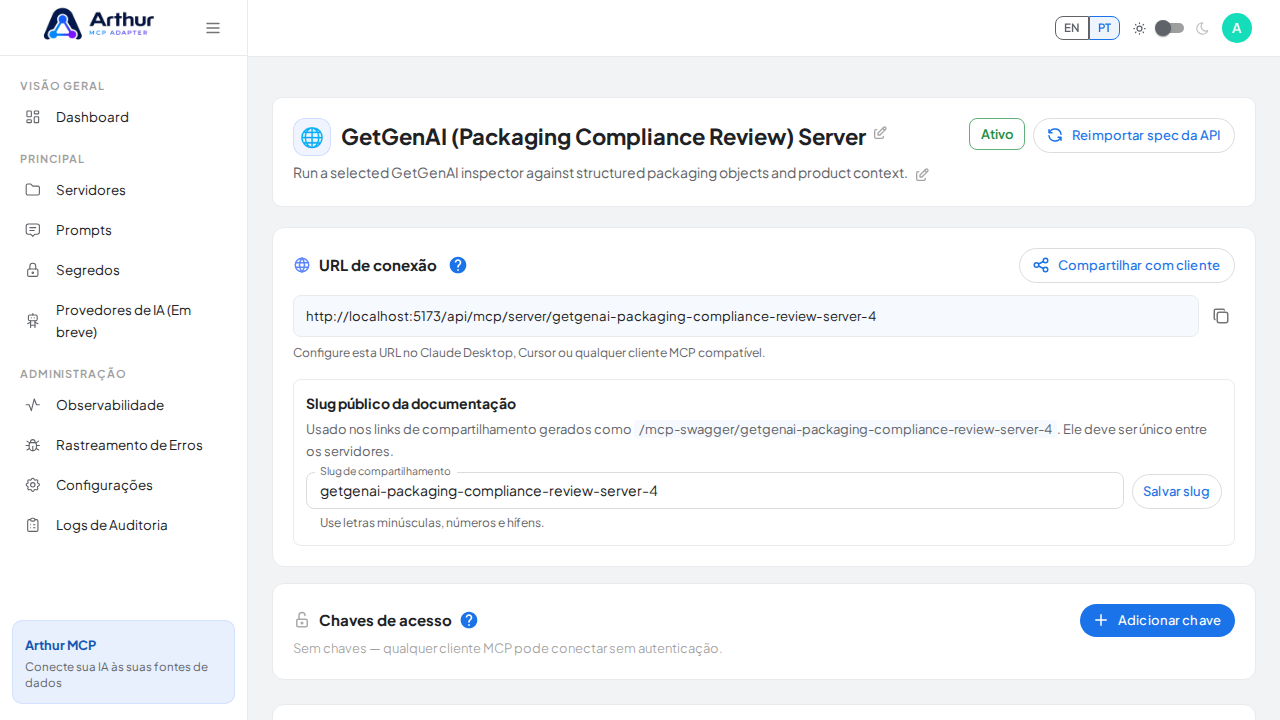Copy the connection URL
This screenshot has height=720, width=1280.
pyautogui.click(x=1221, y=316)
